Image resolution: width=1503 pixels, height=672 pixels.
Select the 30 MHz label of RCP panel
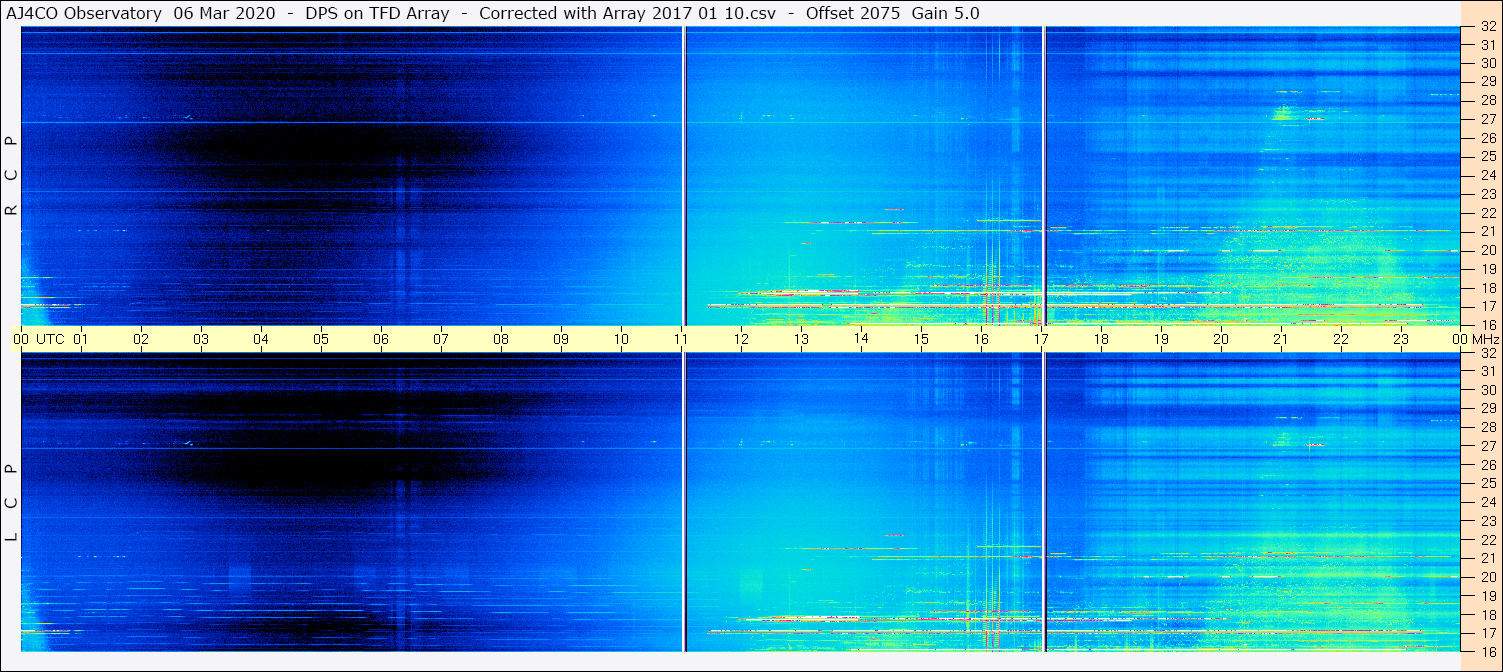coord(1487,63)
